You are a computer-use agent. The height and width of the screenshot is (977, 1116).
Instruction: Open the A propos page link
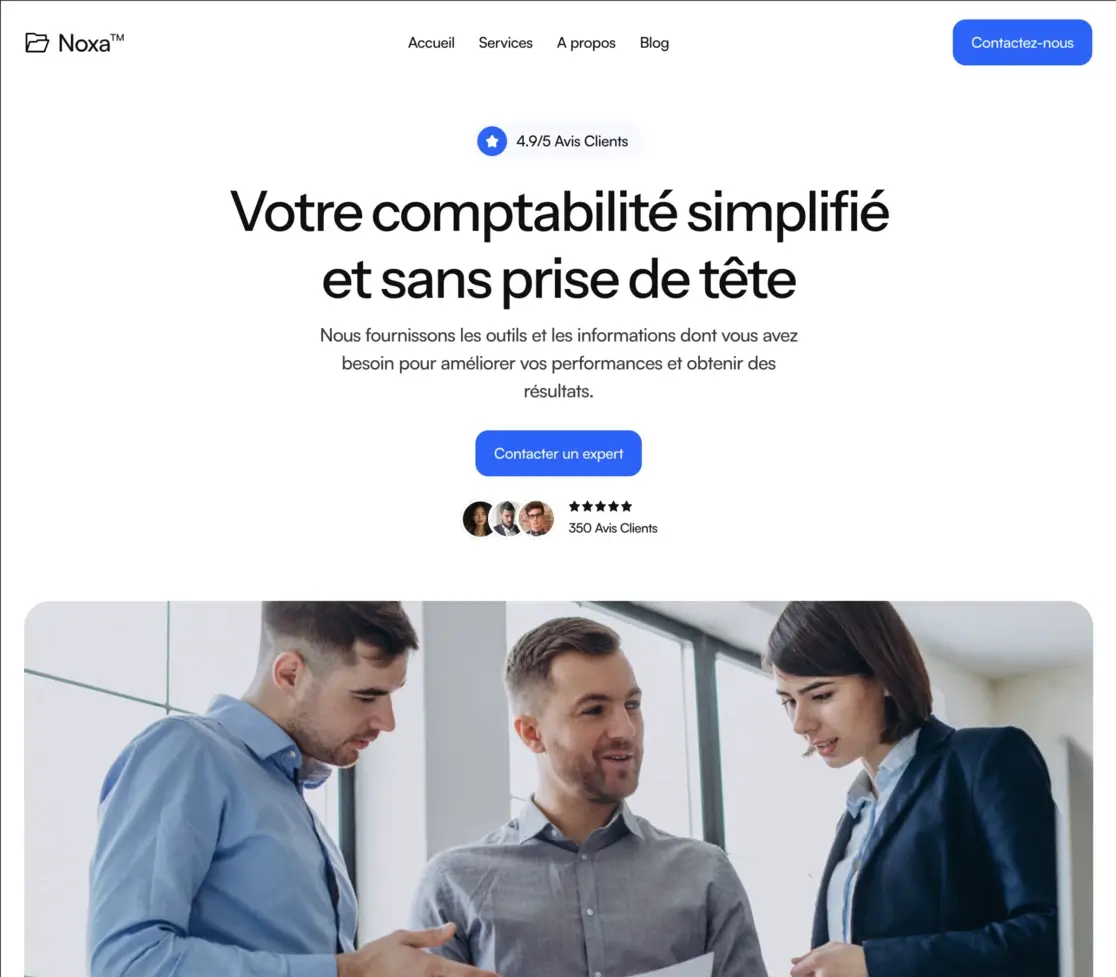coord(586,43)
